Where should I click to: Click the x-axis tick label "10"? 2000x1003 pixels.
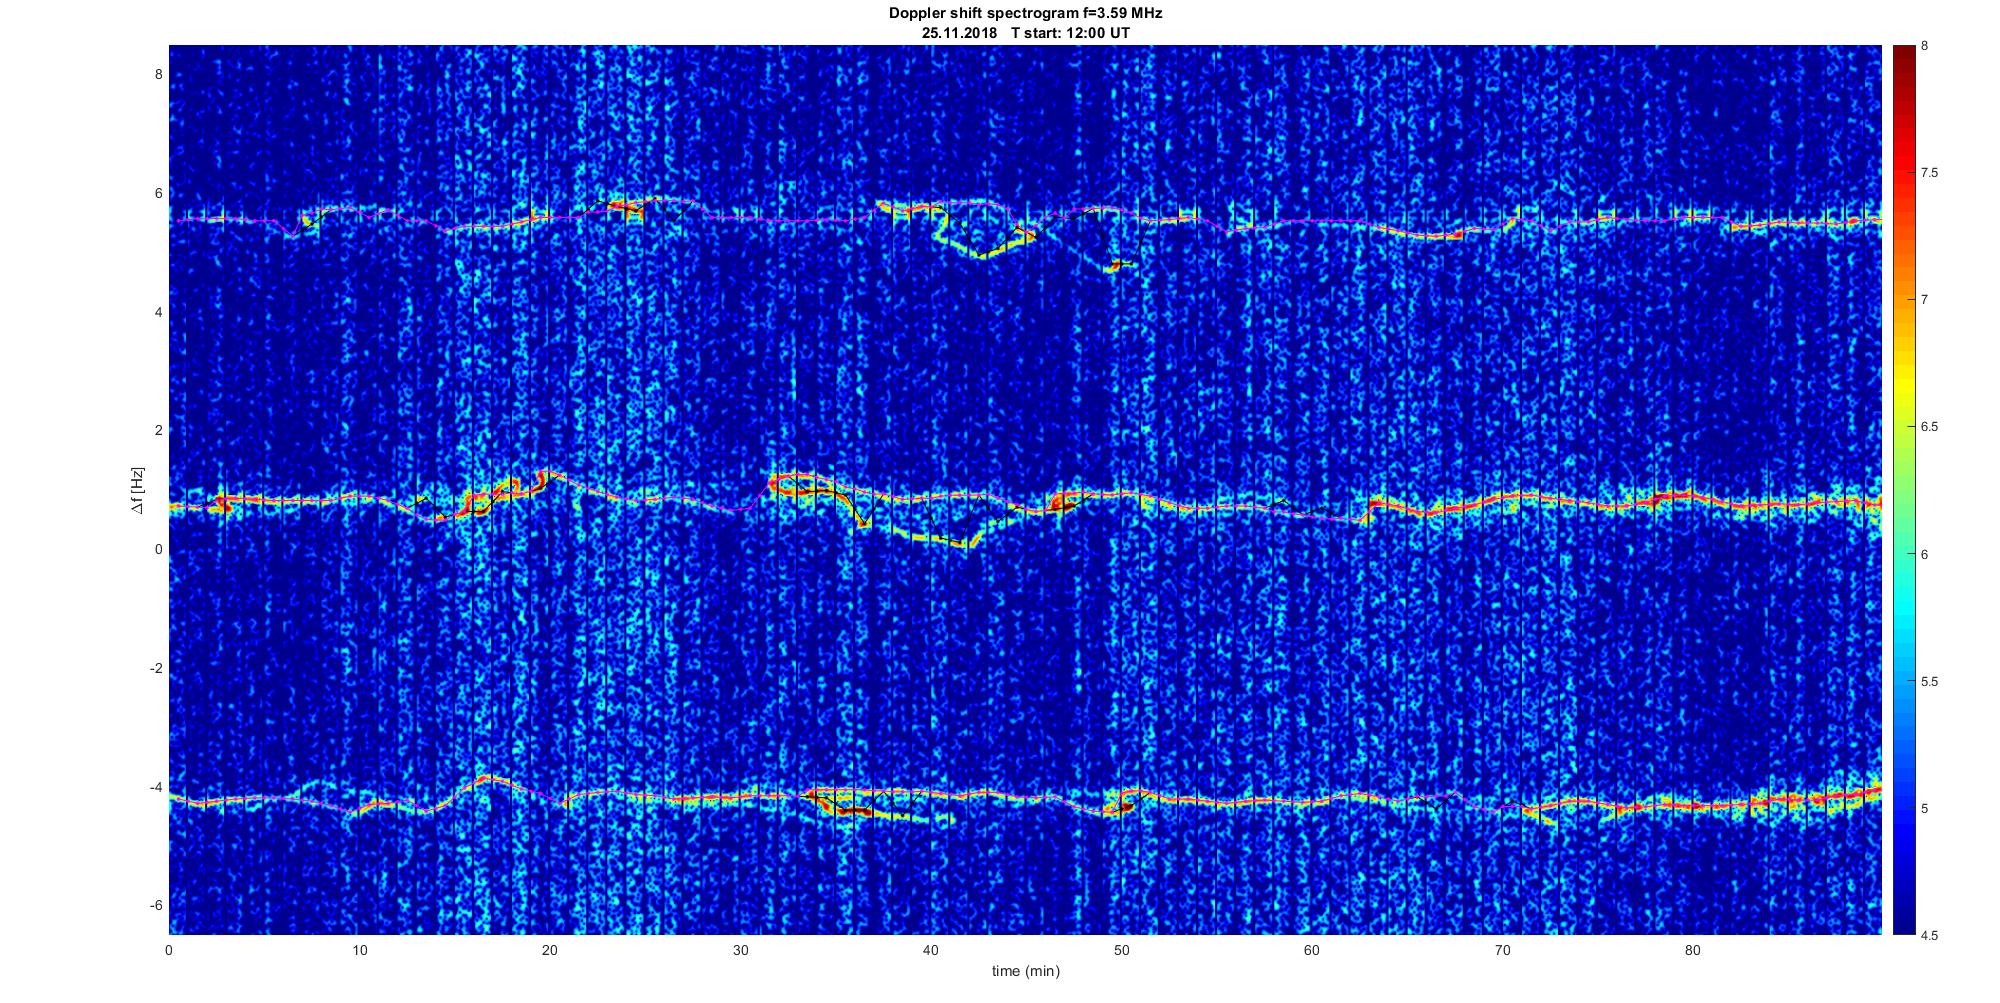(x=359, y=950)
